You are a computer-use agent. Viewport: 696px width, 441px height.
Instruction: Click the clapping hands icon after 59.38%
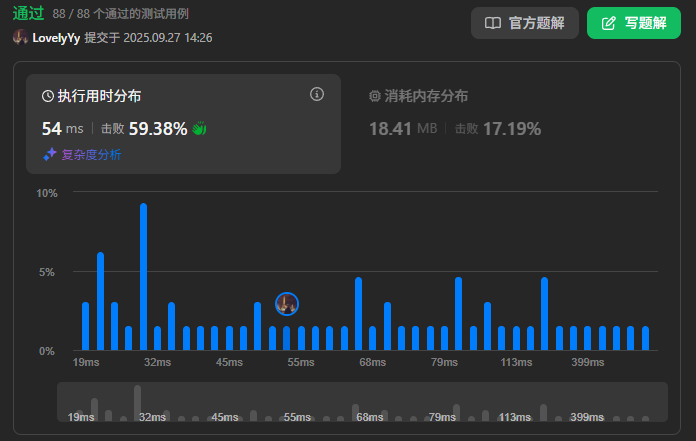(199, 128)
